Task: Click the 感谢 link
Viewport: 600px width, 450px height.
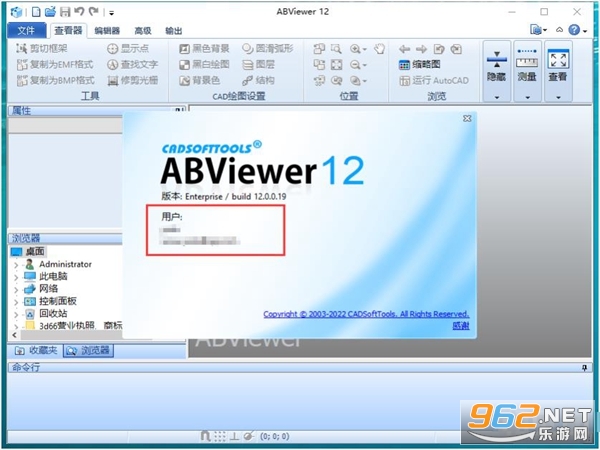Action: point(461,326)
